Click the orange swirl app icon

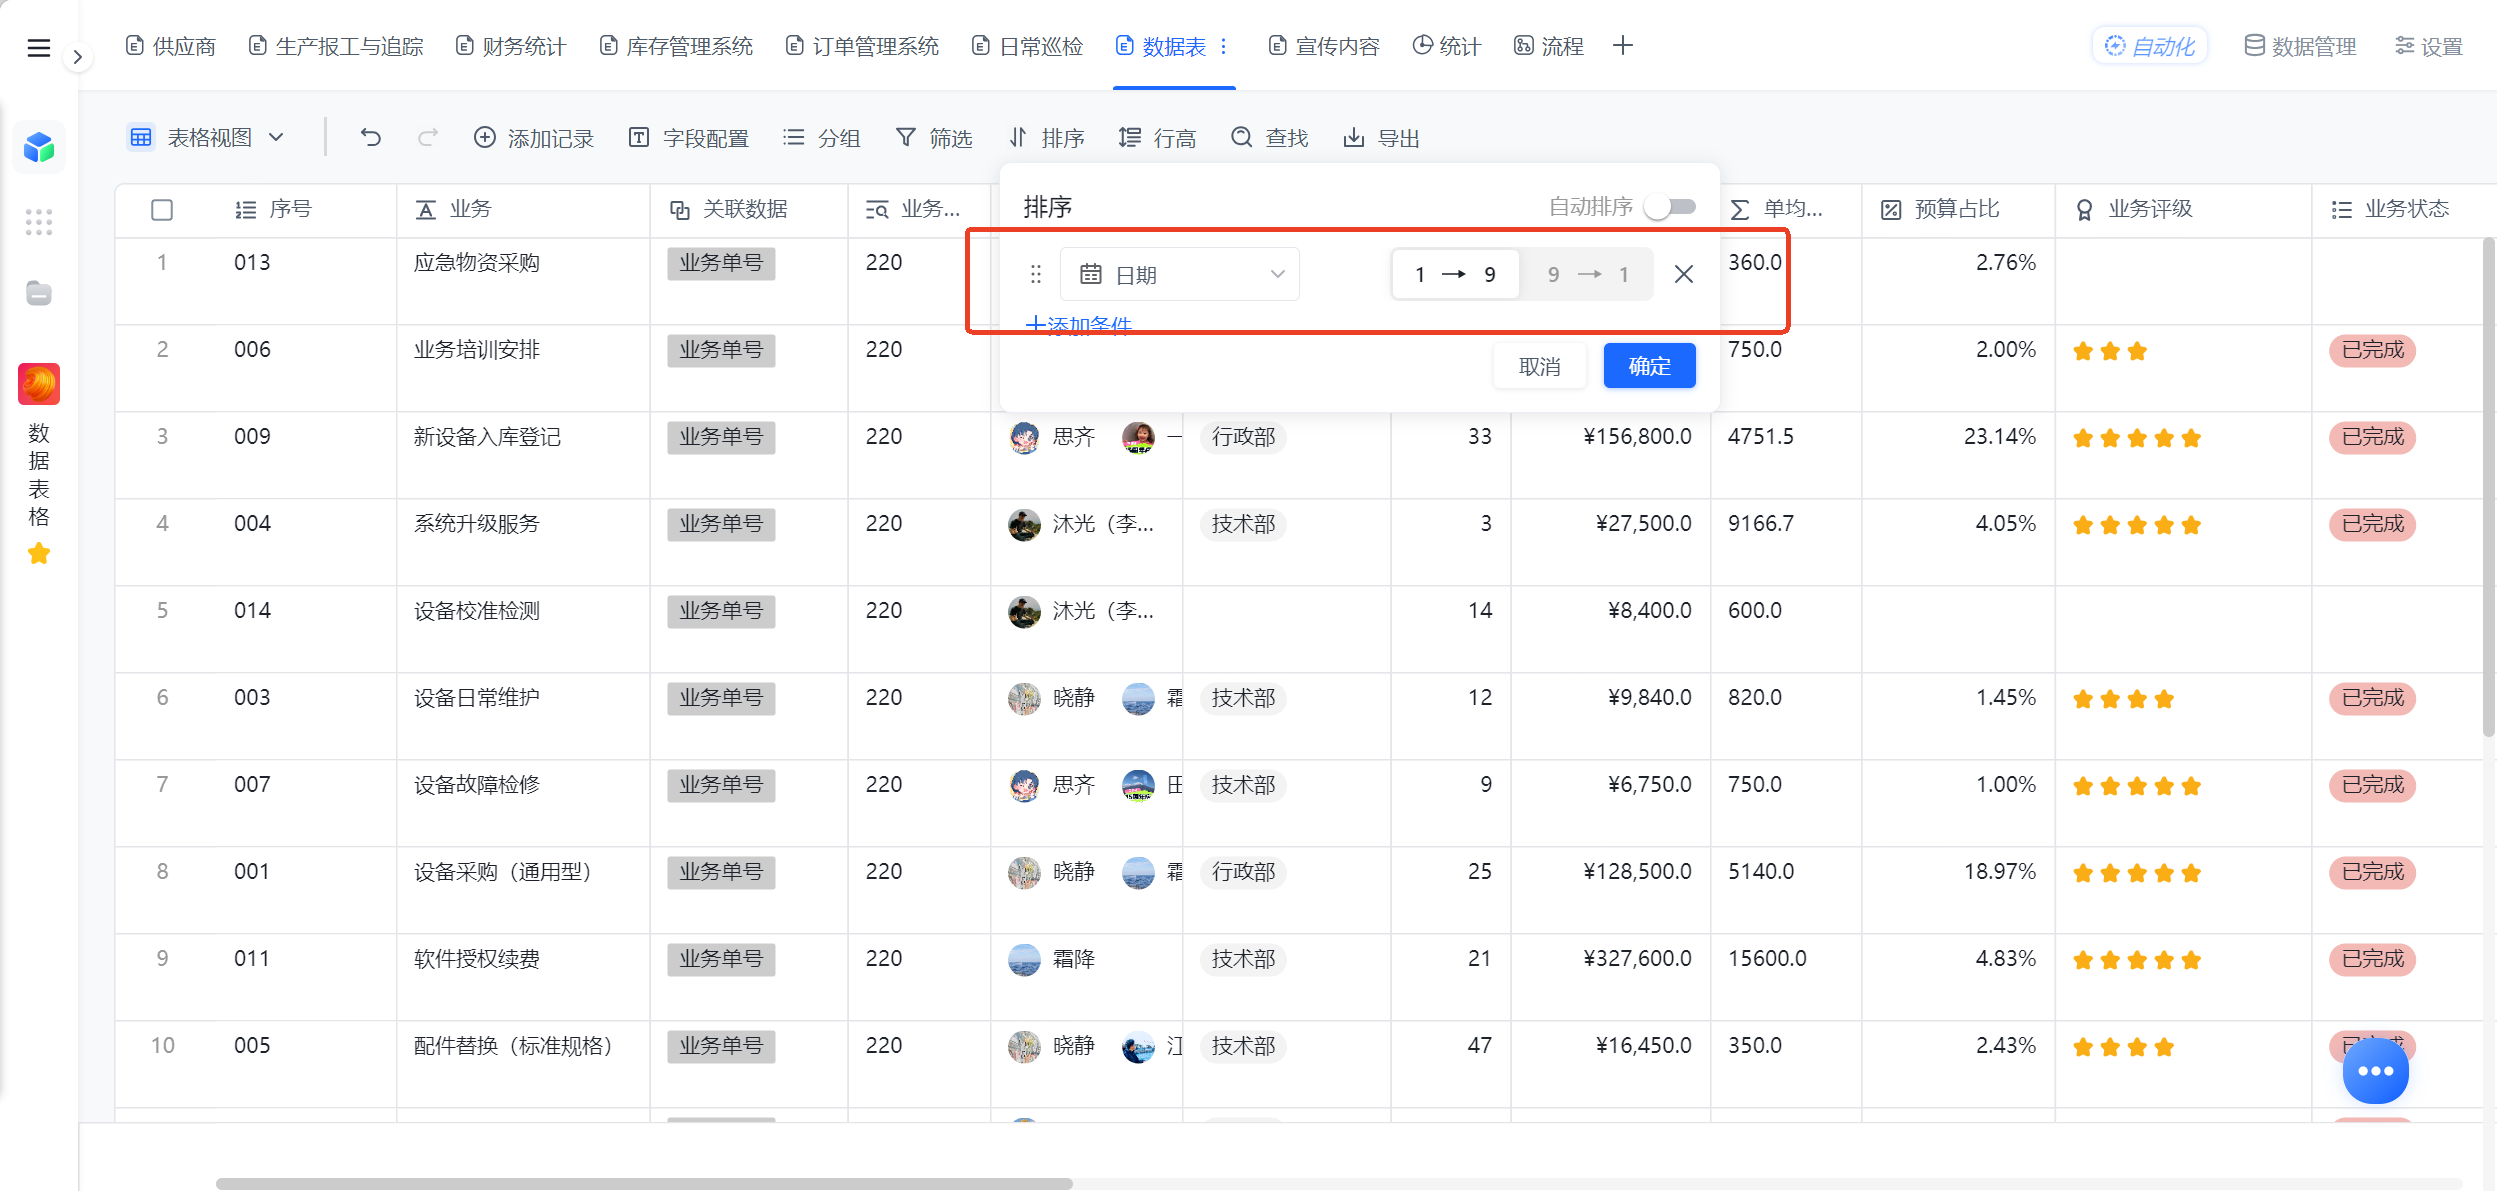tap(39, 384)
